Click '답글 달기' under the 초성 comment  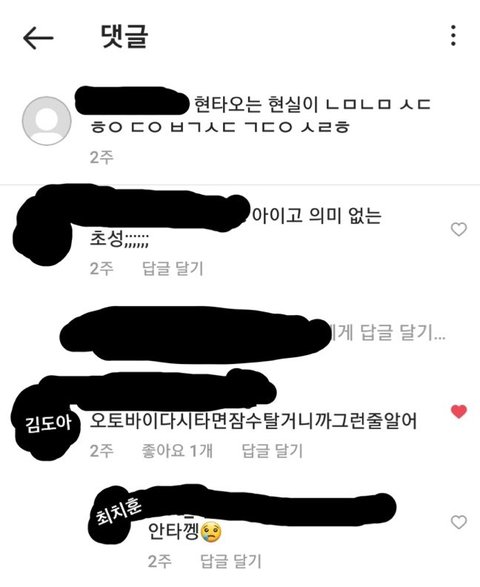[x=173, y=268]
